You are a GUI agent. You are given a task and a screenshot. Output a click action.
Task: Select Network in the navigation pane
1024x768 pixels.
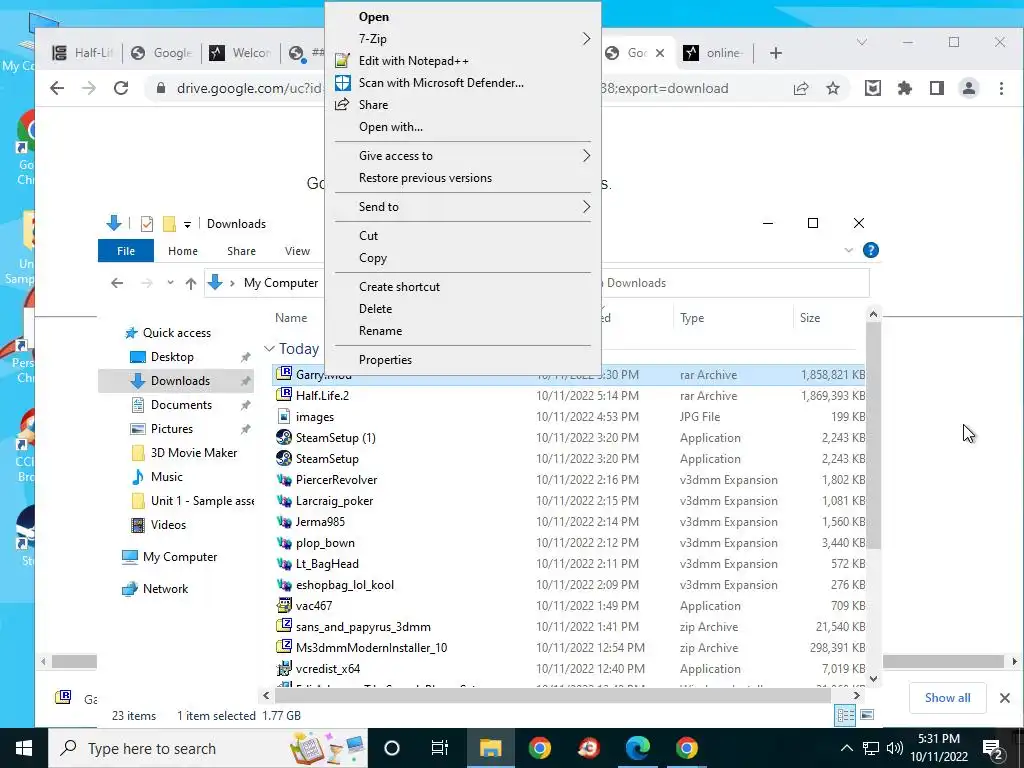point(165,588)
